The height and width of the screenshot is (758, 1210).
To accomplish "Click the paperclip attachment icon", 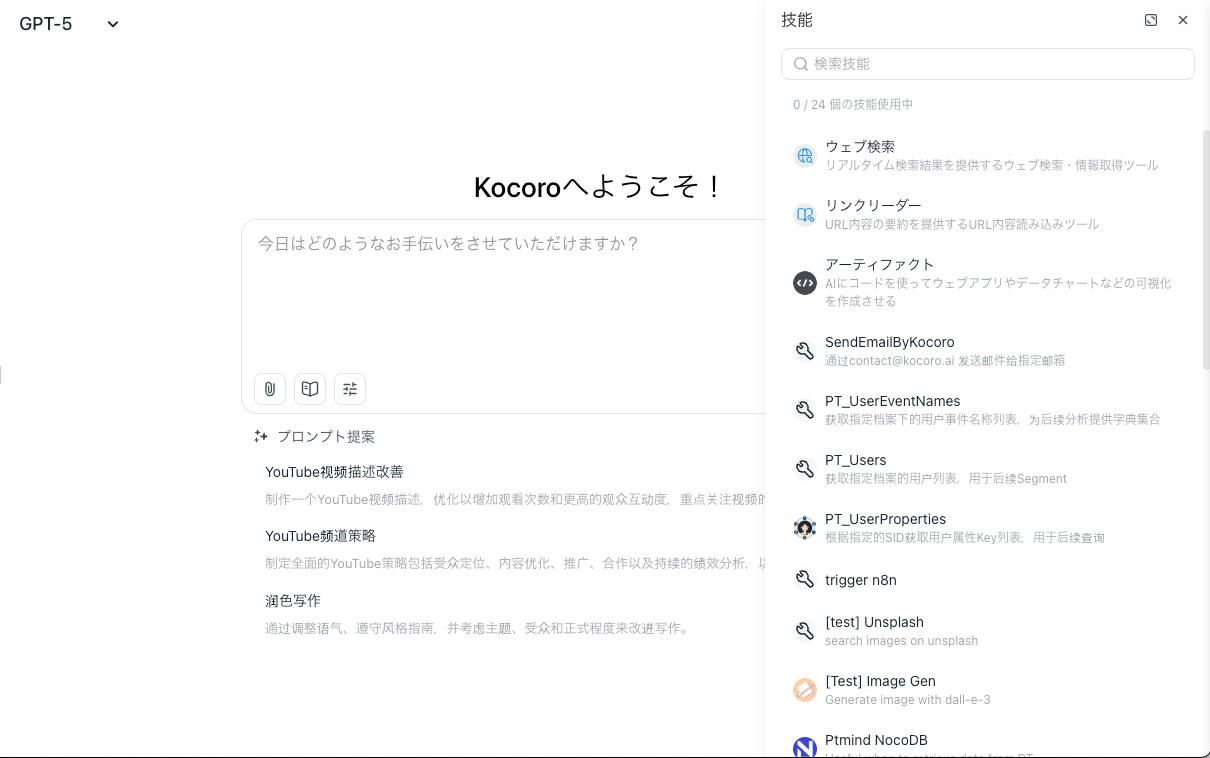I will (270, 389).
